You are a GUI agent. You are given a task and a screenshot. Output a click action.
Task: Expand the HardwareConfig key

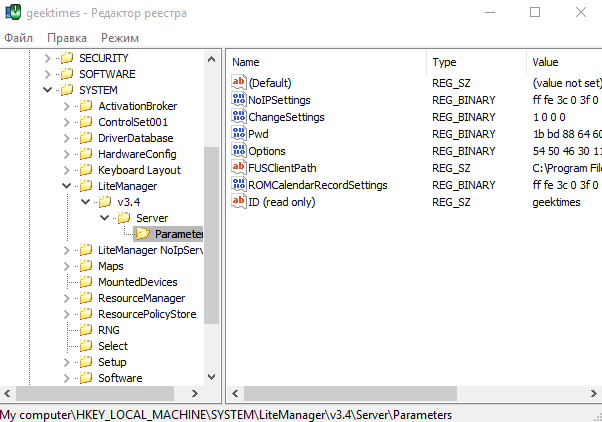pos(66,154)
